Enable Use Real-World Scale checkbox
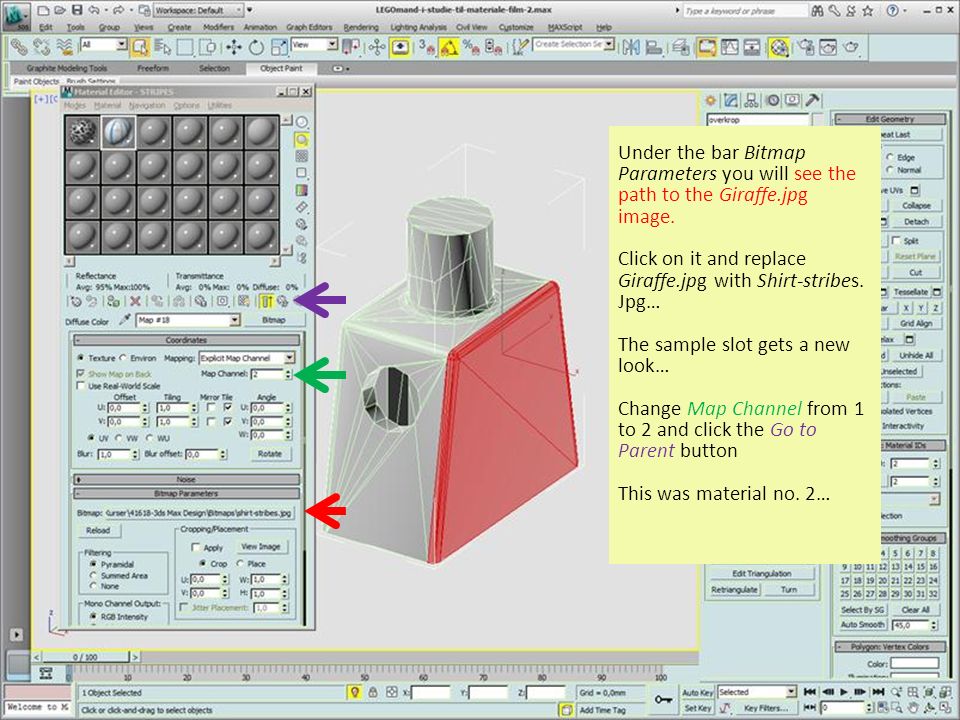Viewport: 960px width, 720px height. click(x=81, y=386)
